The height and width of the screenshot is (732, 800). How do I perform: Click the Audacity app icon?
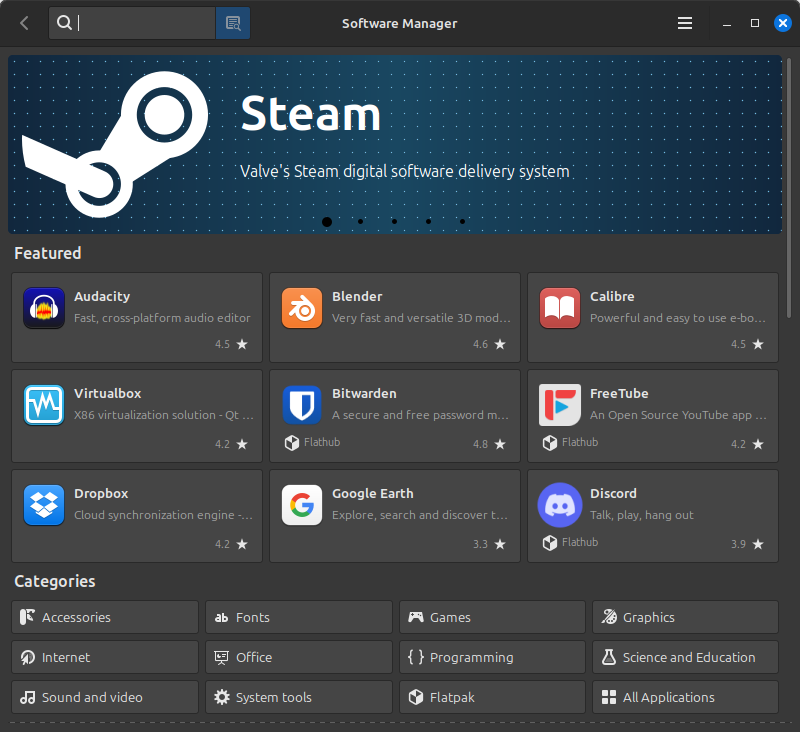pyautogui.click(x=44, y=308)
